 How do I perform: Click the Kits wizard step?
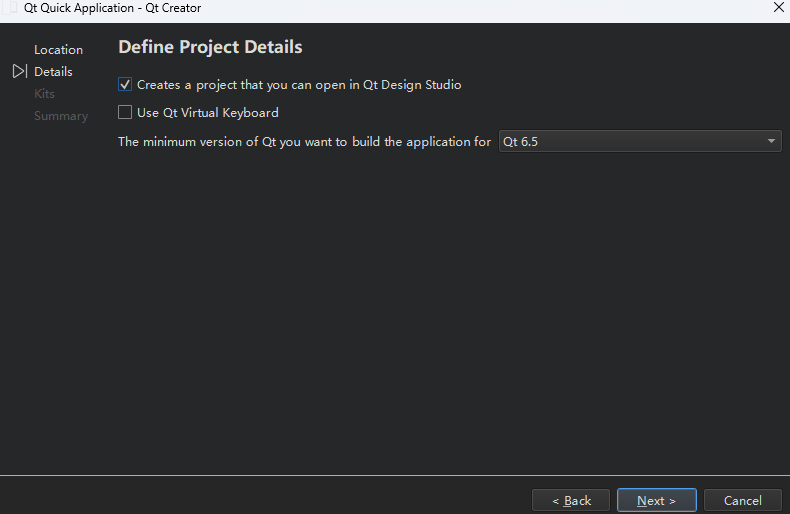pos(44,94)
